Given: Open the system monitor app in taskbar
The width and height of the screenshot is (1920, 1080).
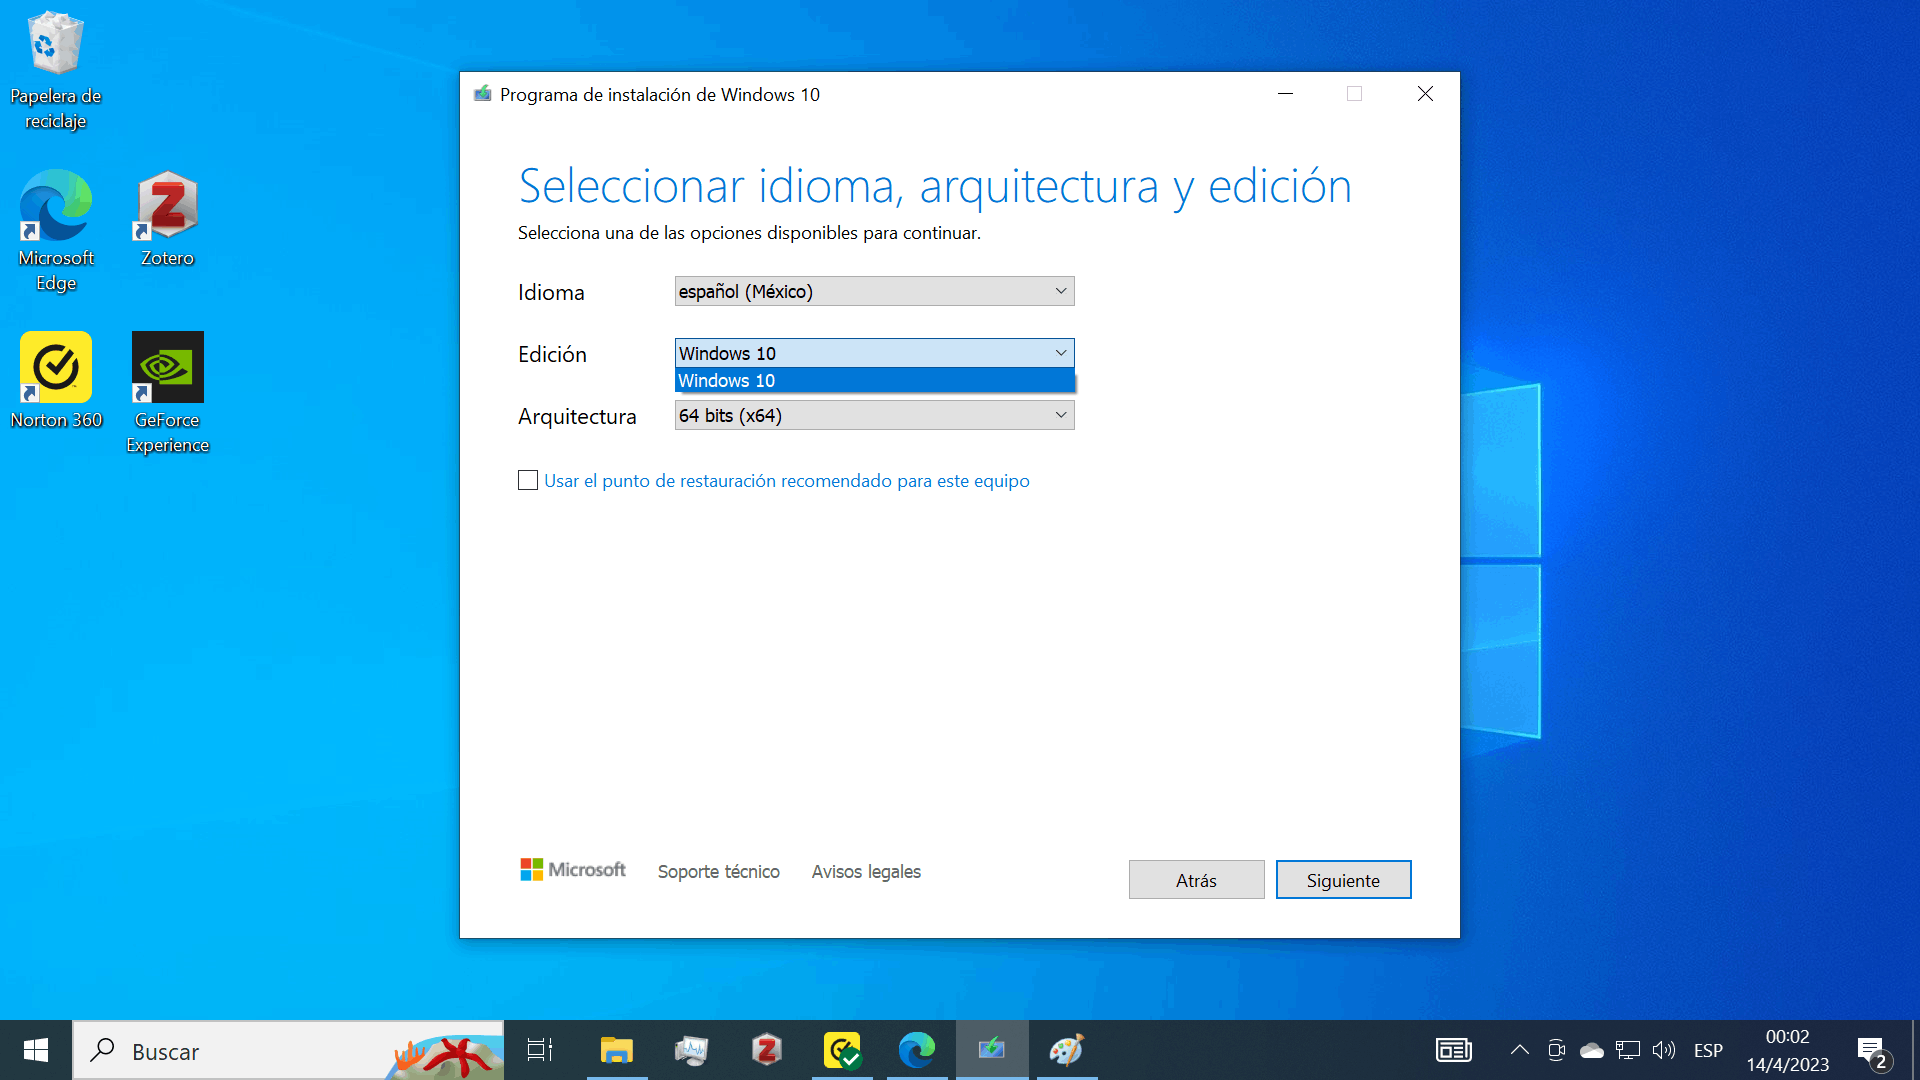Looking at the screenshot, I should [x=691, y=1050].
